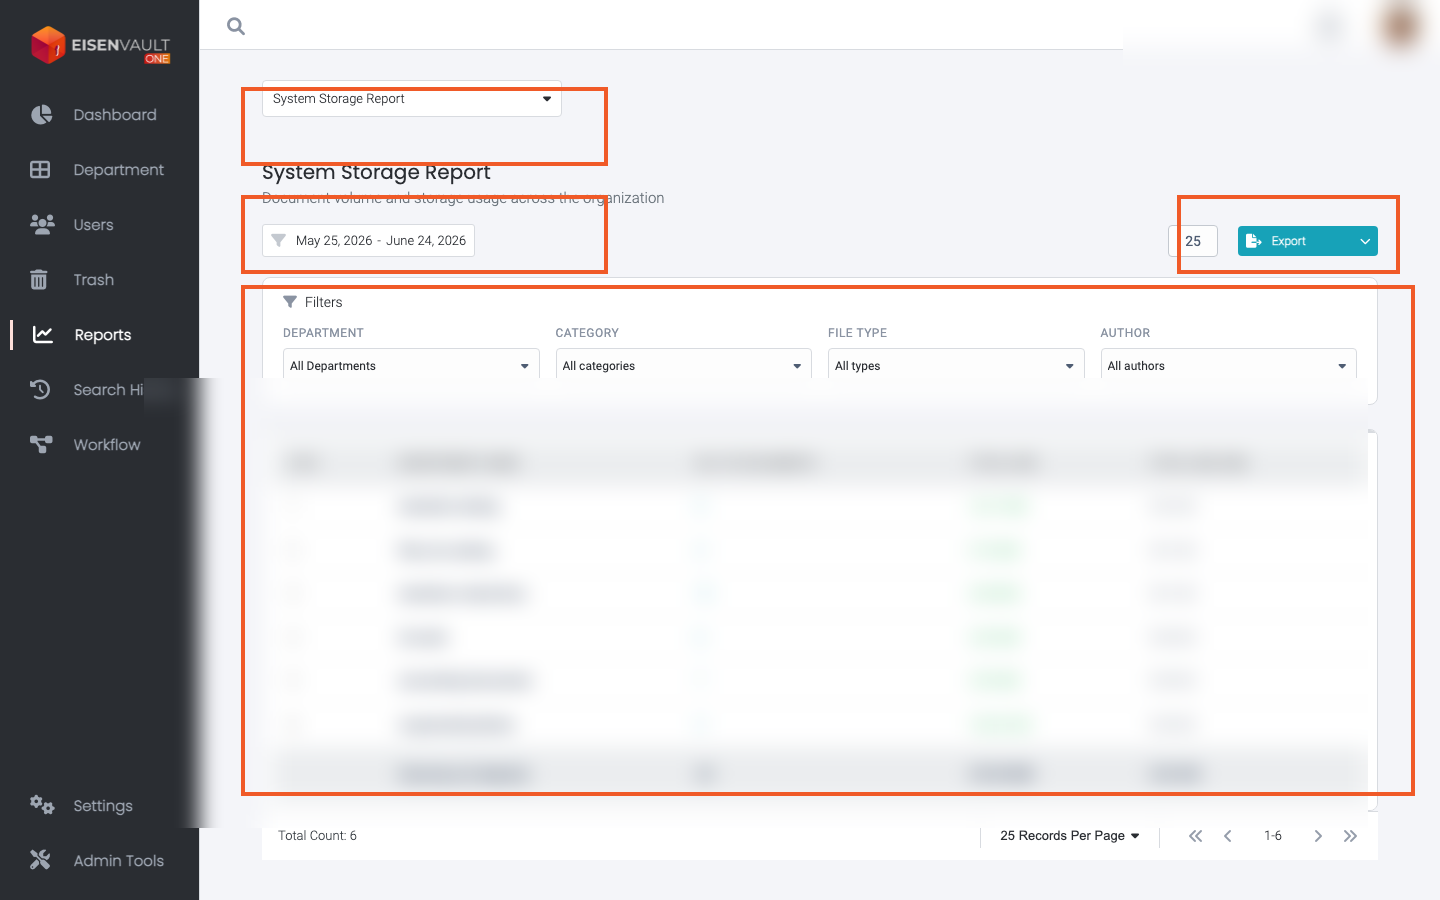Image resolution: width=1440 pixels, height=900 pixels.
Task: Go to previous page arrow
Action: [x=1228, y=836]
